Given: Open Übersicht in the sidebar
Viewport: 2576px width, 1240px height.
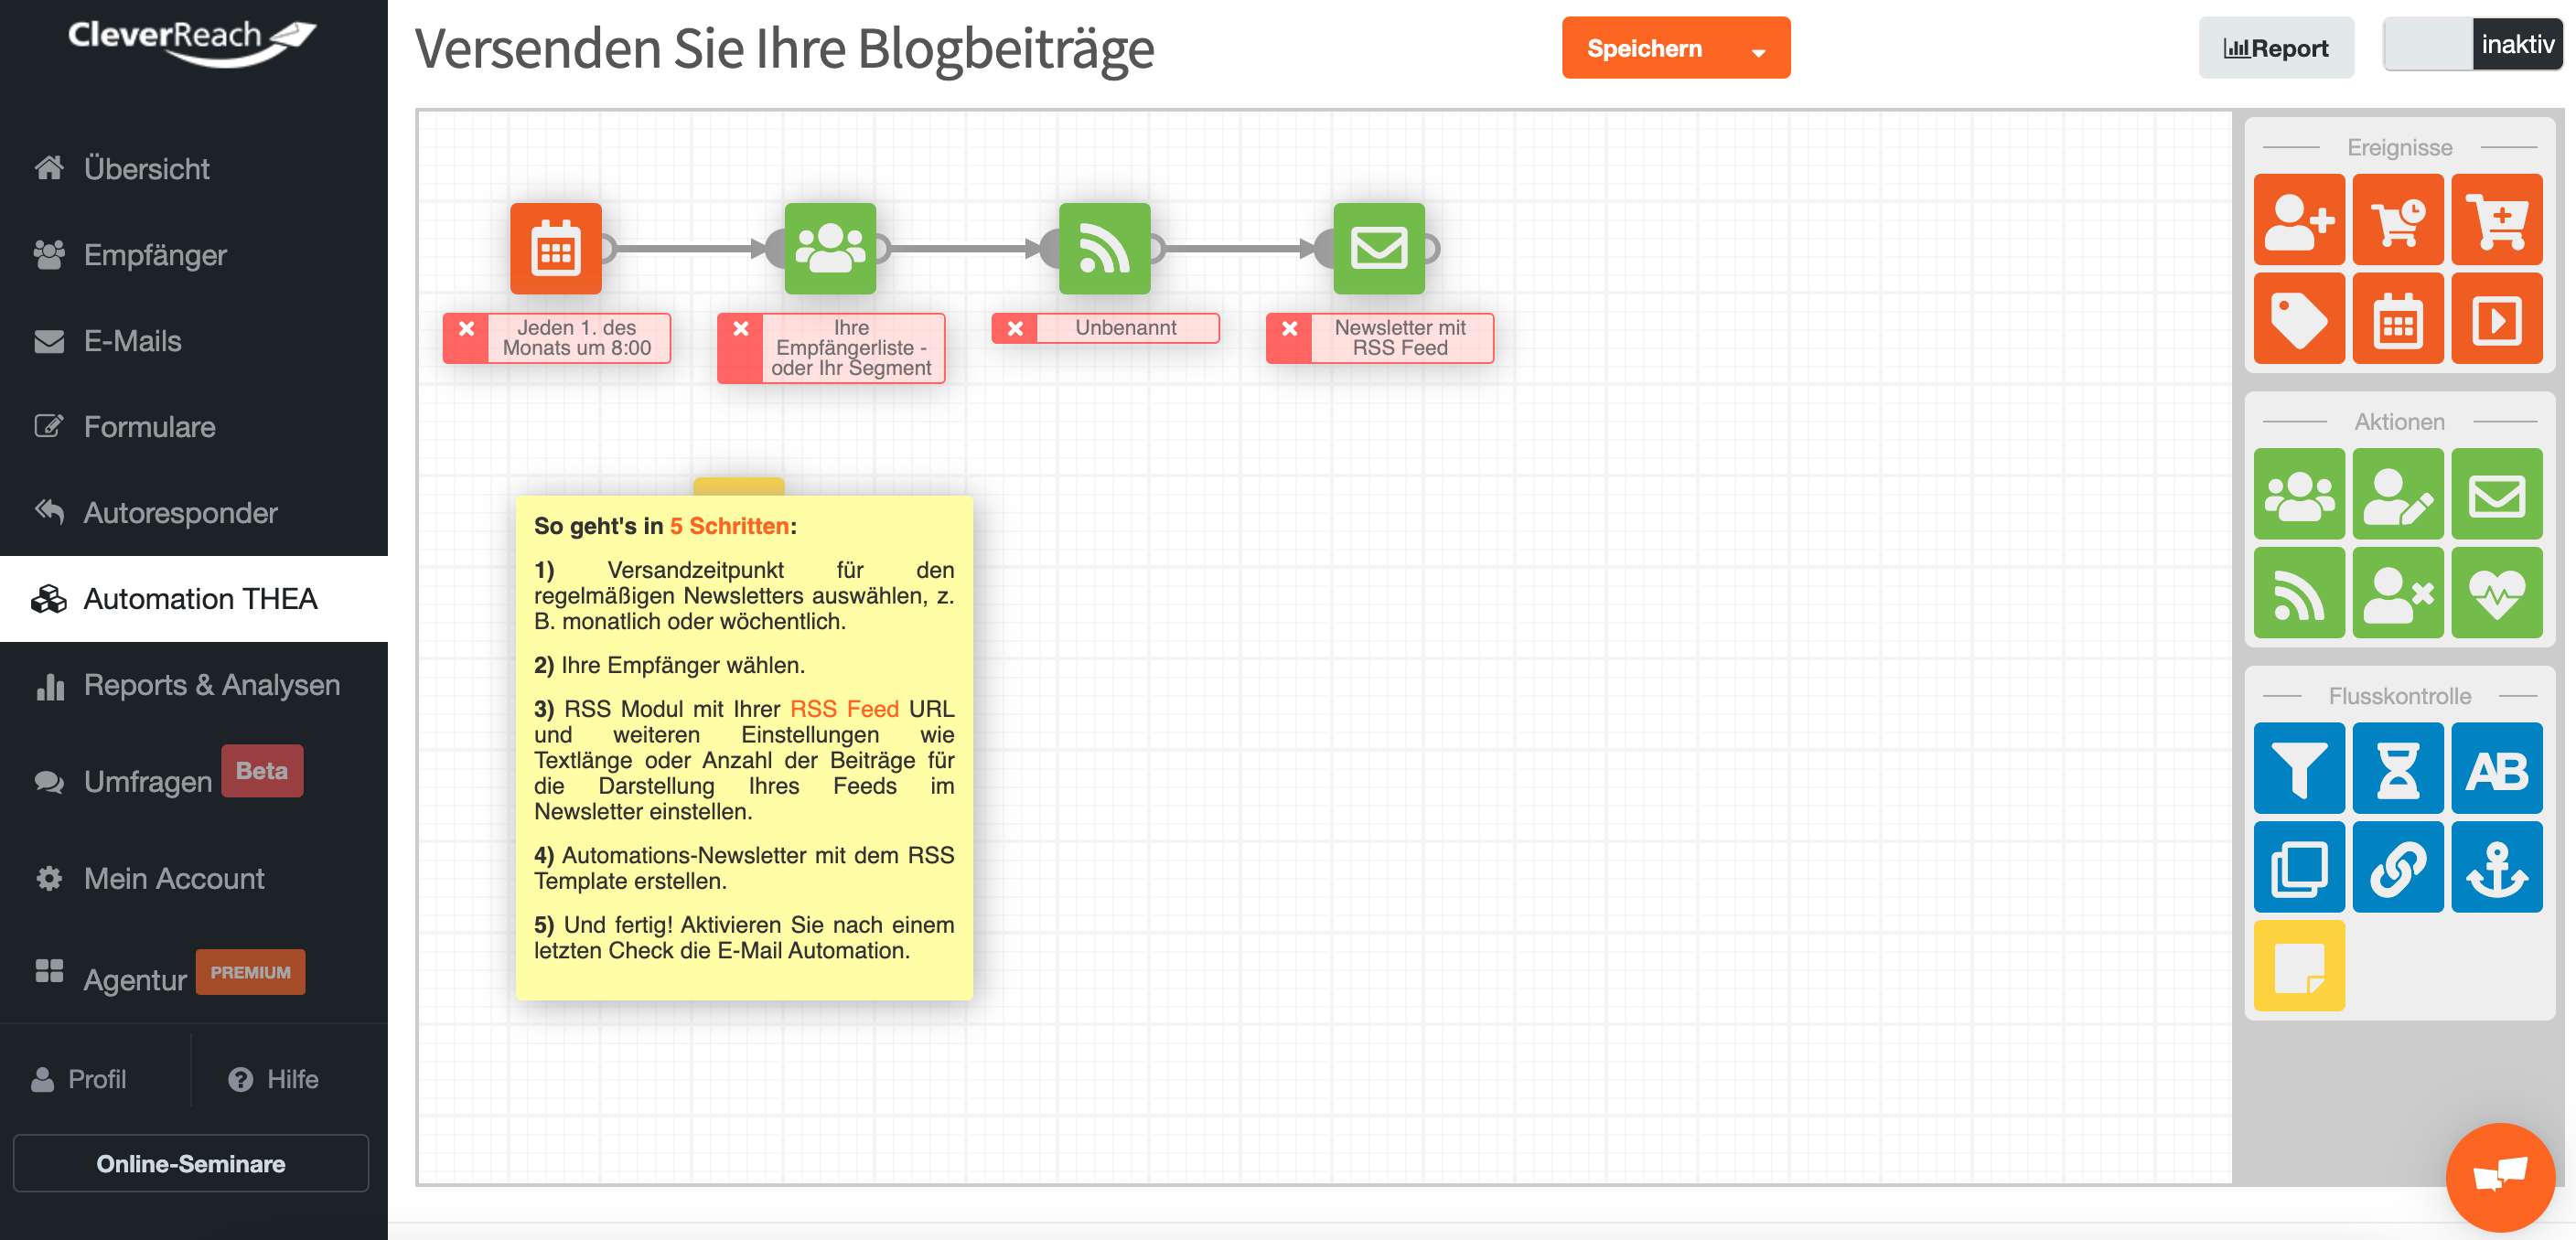Looking at the screenshot, I should (x=194, y=168).
